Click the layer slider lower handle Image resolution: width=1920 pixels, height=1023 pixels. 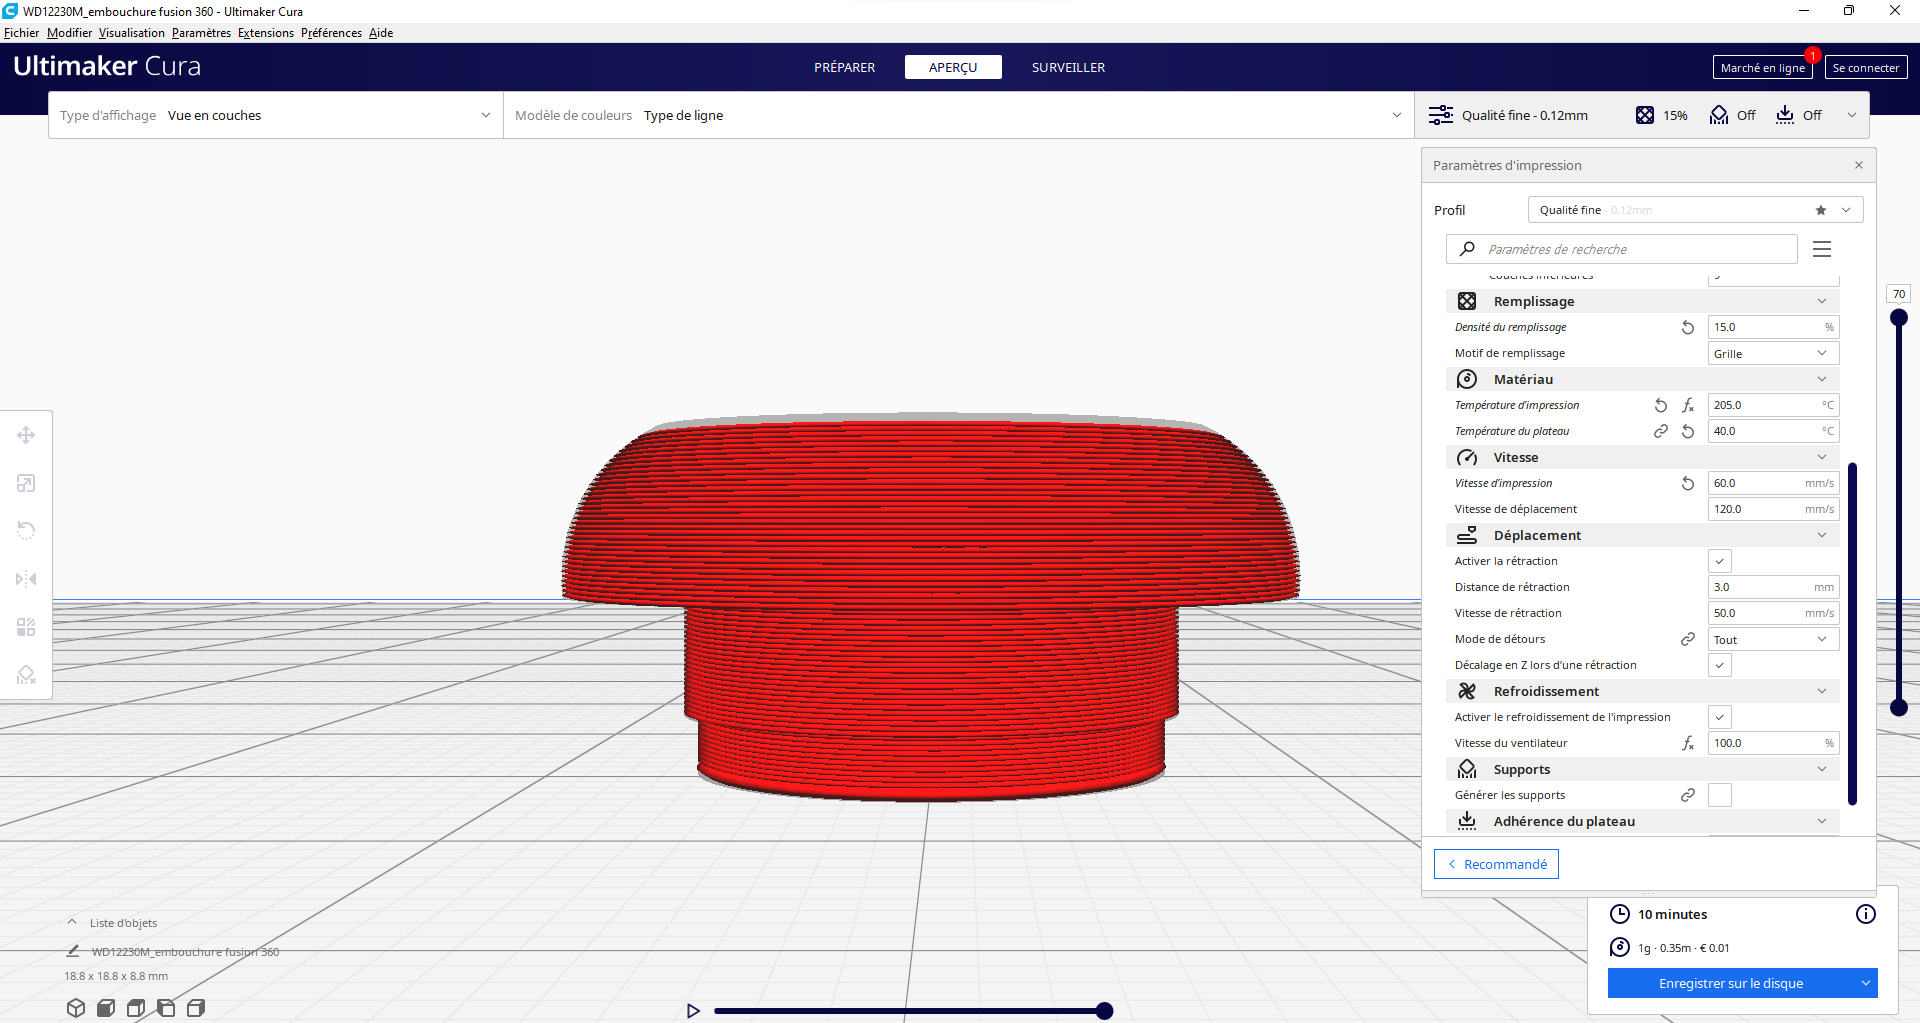(1899, 707)
